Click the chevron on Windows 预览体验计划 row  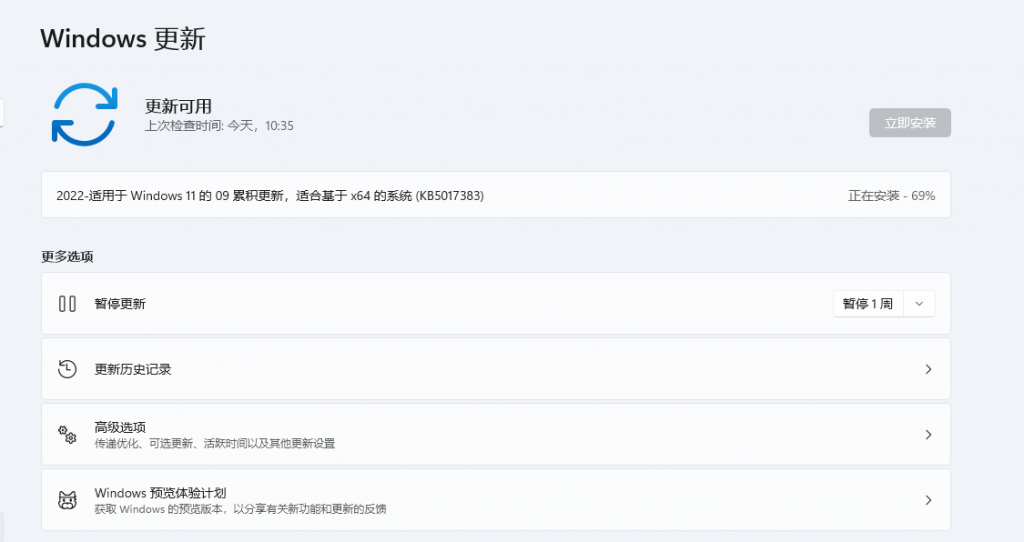coord(928,500)
